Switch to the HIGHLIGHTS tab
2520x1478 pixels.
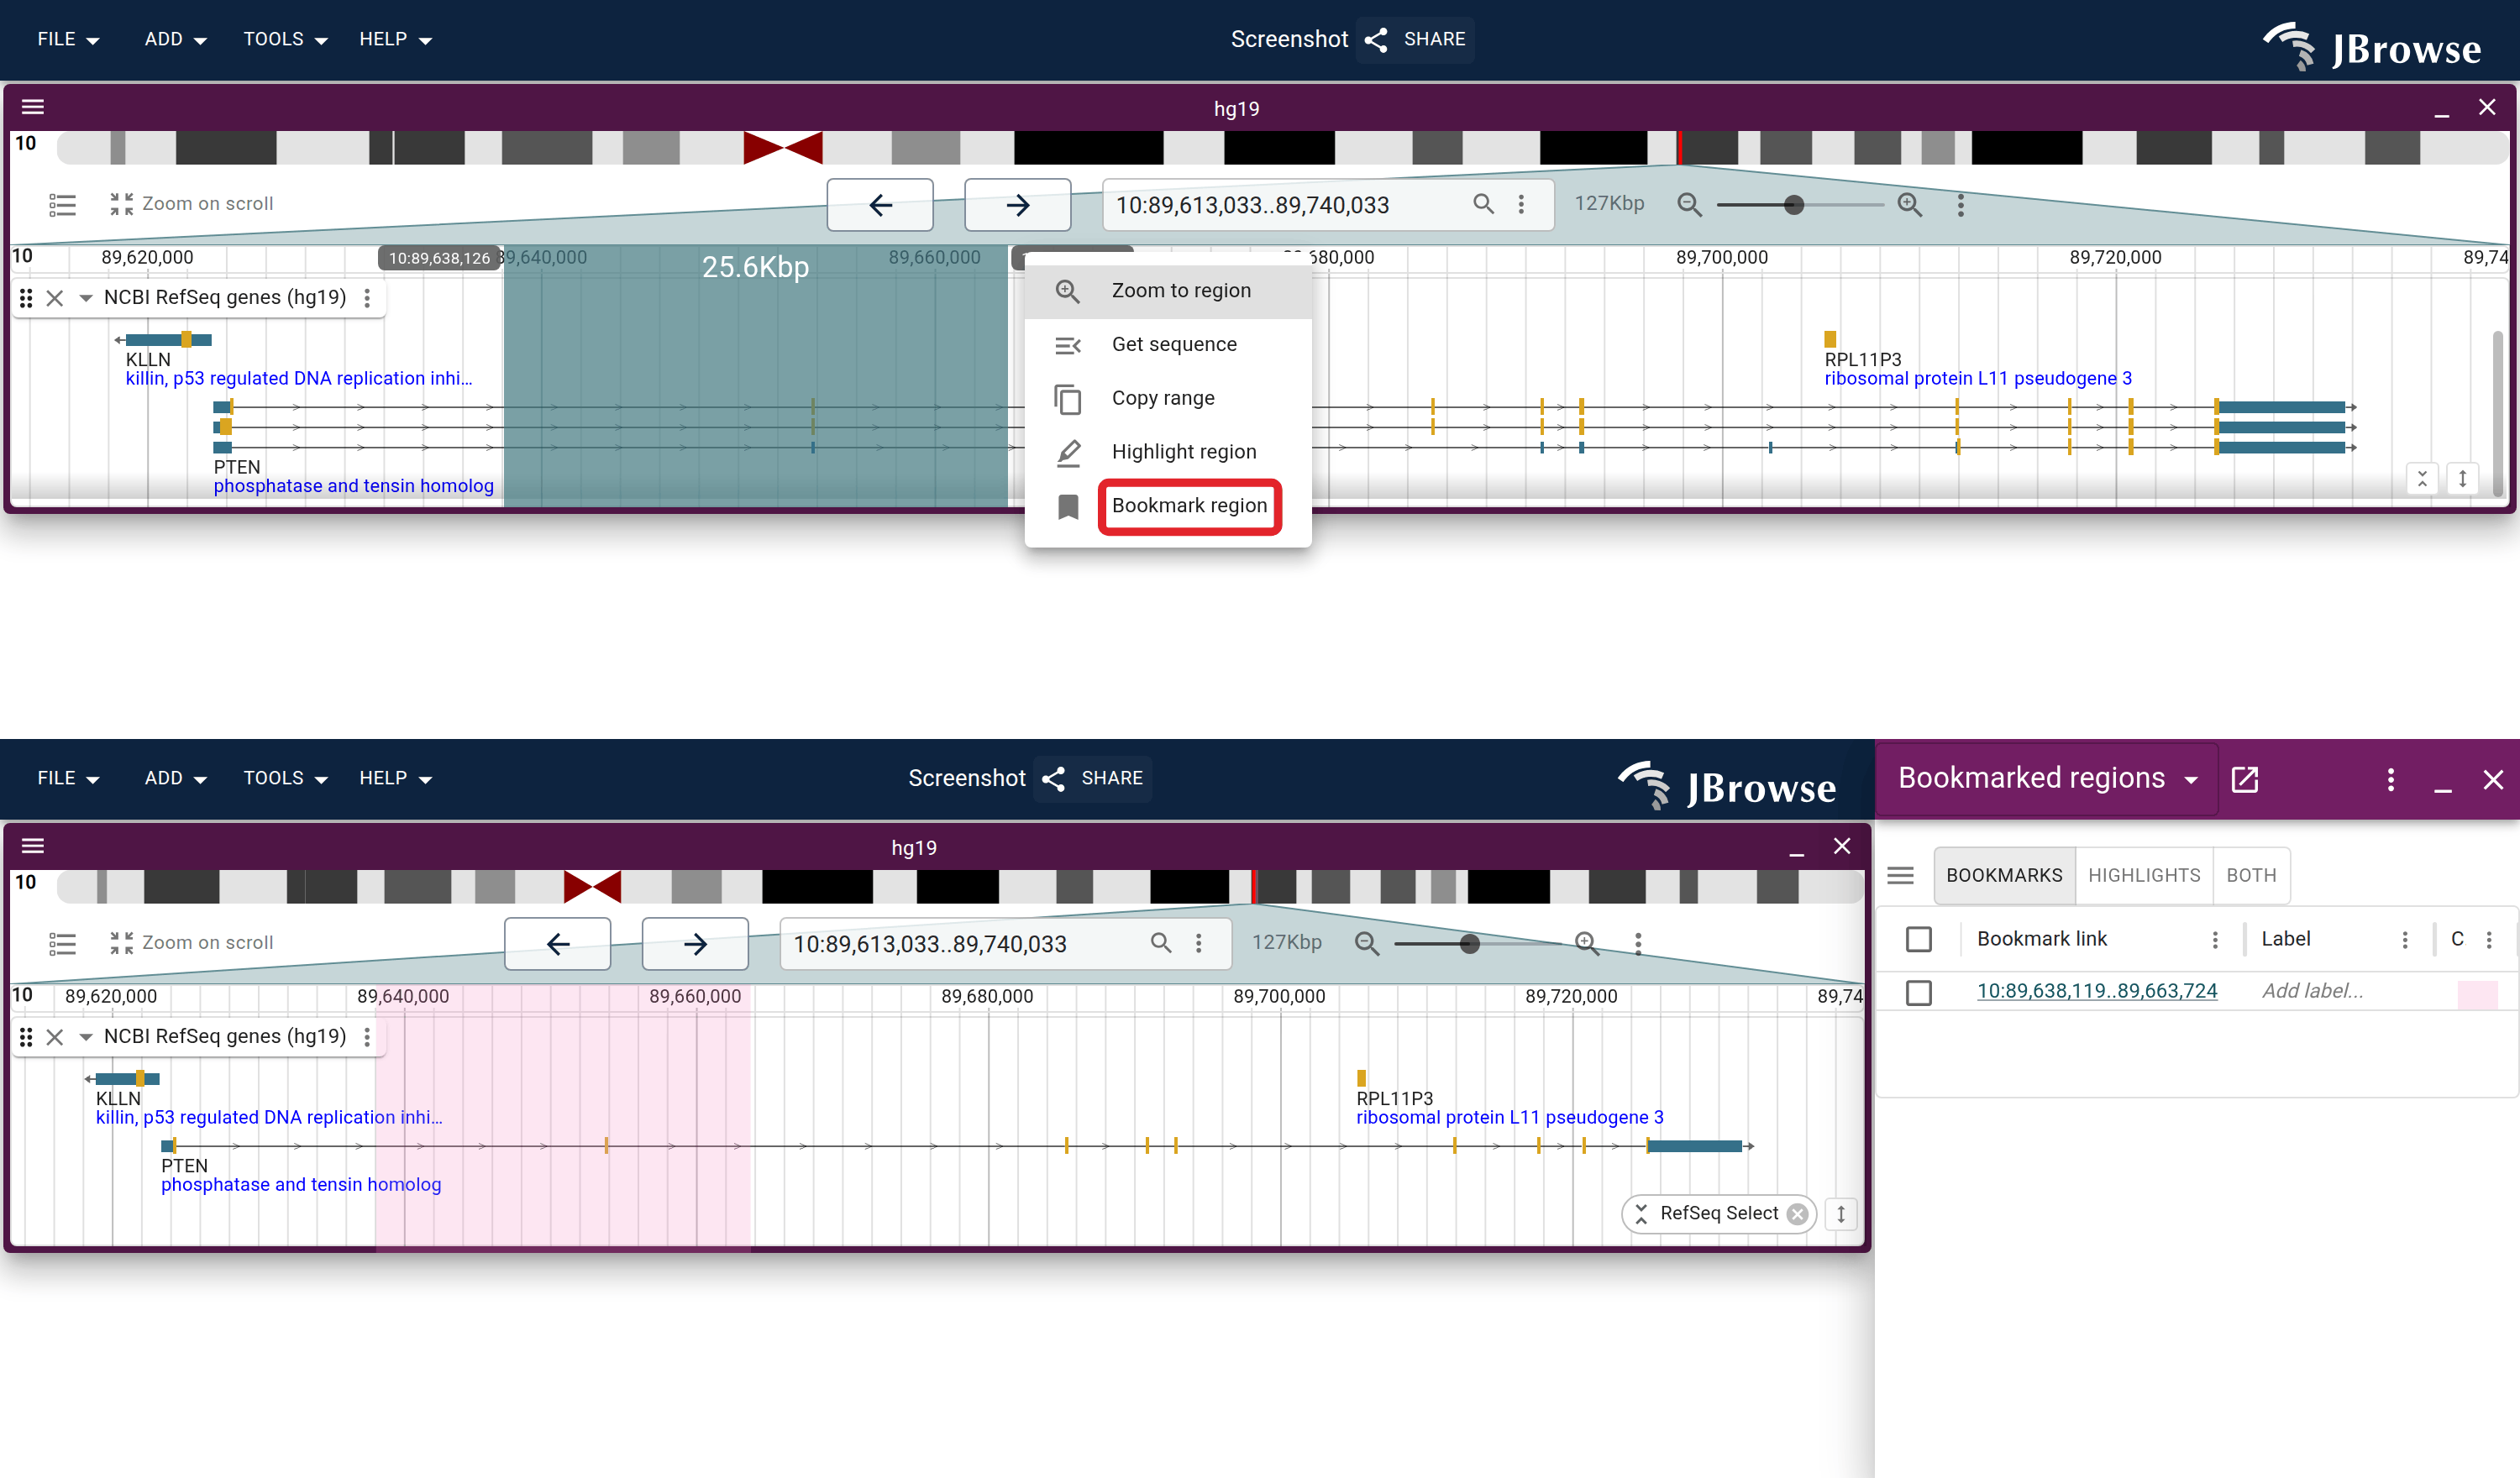coord(2144,876)
